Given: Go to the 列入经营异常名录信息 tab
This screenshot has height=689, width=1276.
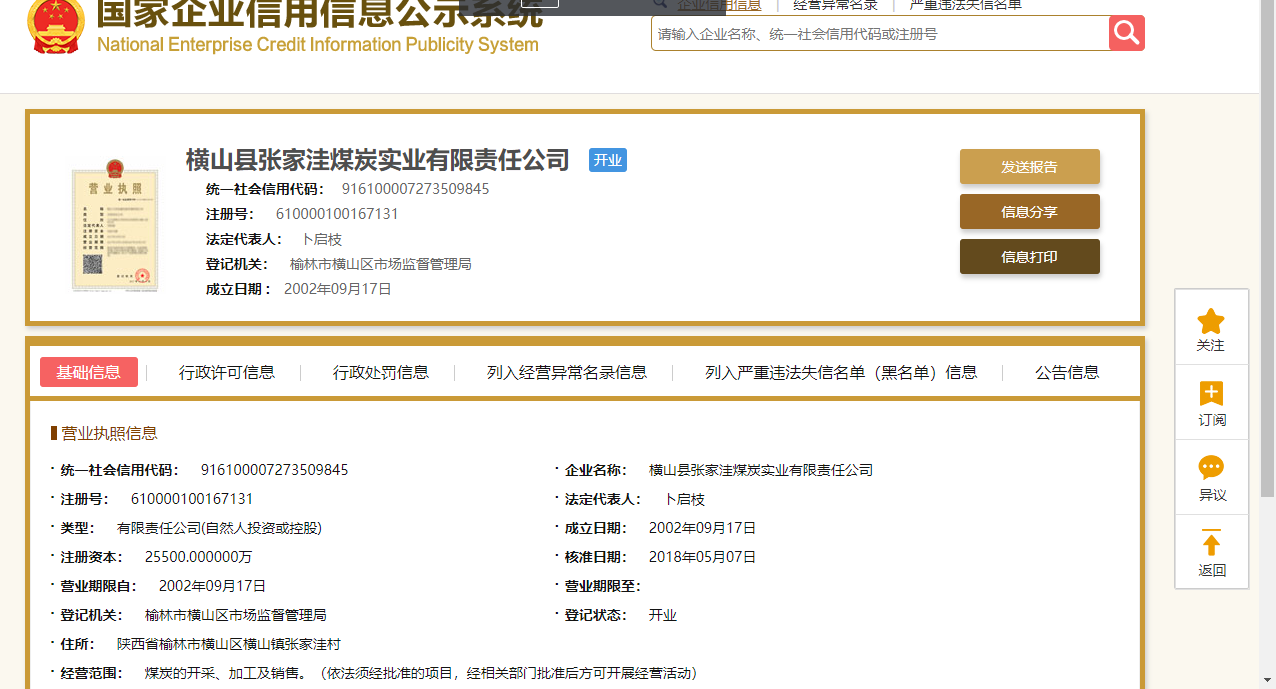Looking at the screenshot, I should point(567,372).
